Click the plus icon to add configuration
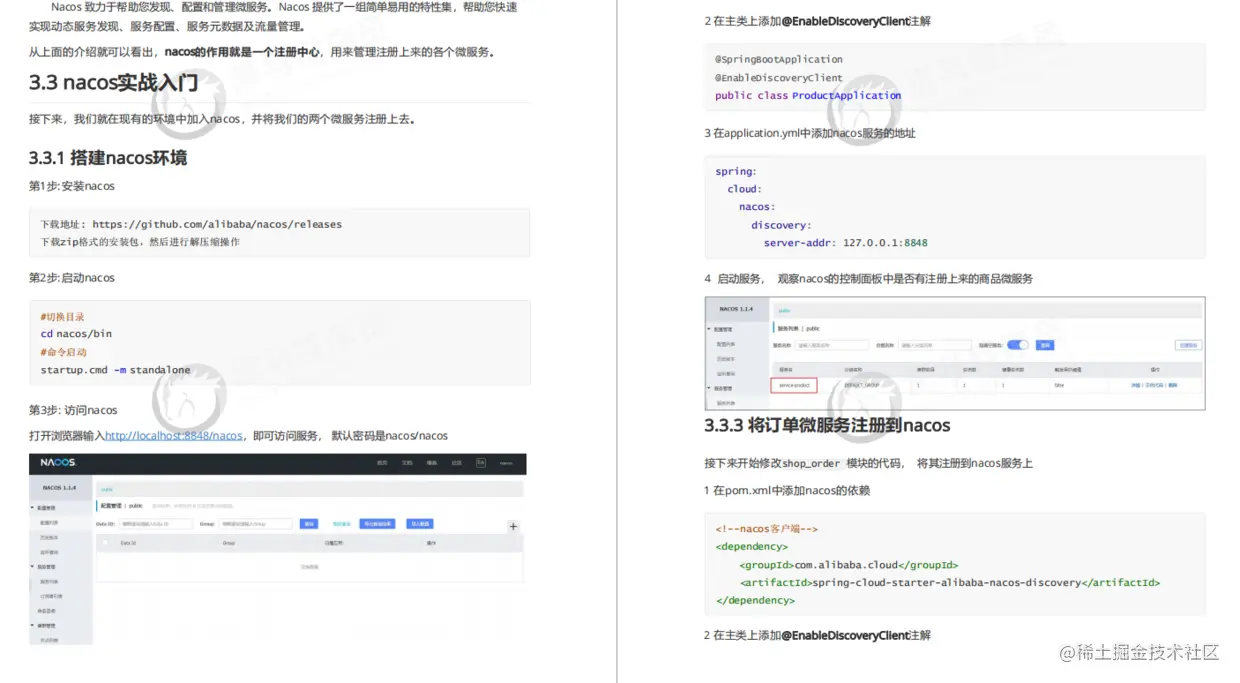1240x683 pixels. [x=513, y=526]
